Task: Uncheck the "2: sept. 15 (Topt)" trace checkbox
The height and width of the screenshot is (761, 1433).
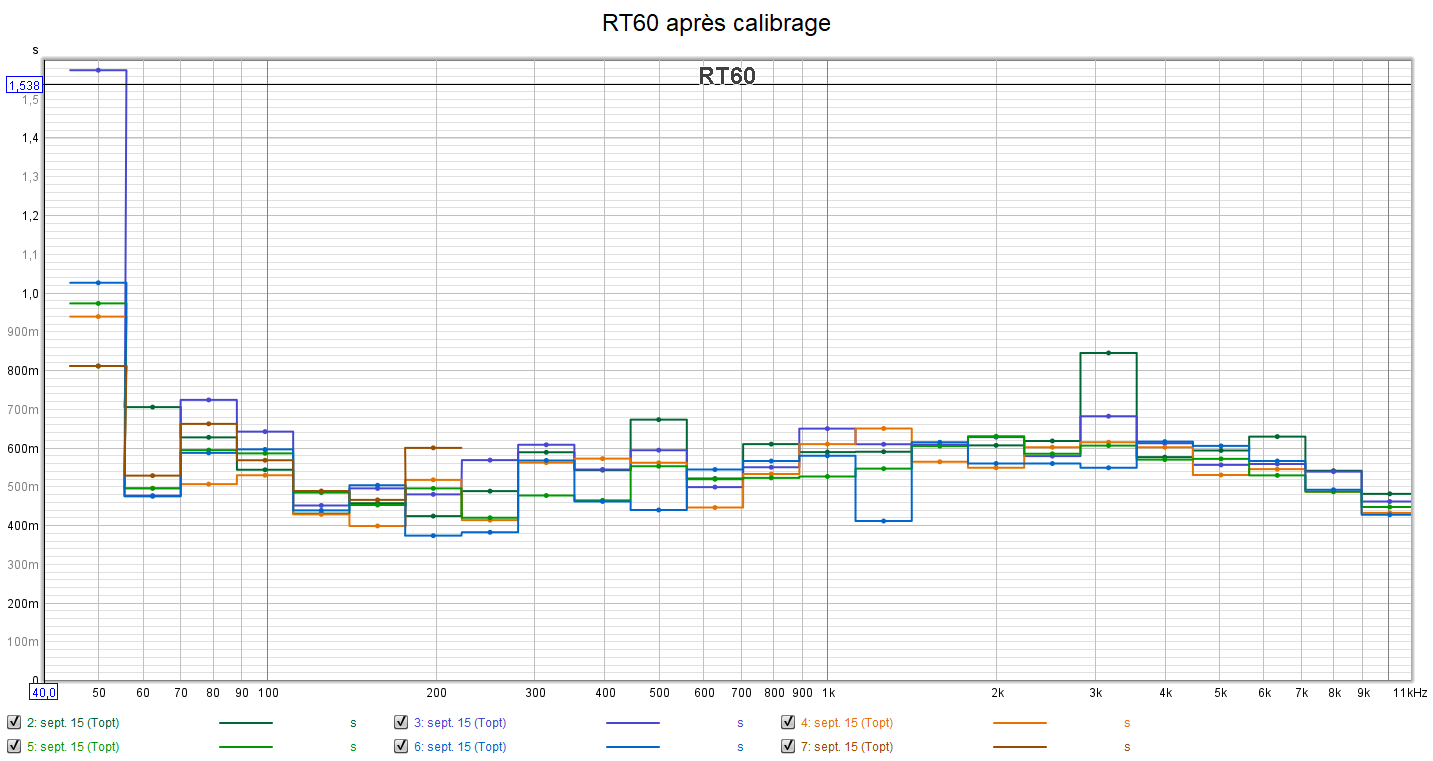Action: [14, 722]
